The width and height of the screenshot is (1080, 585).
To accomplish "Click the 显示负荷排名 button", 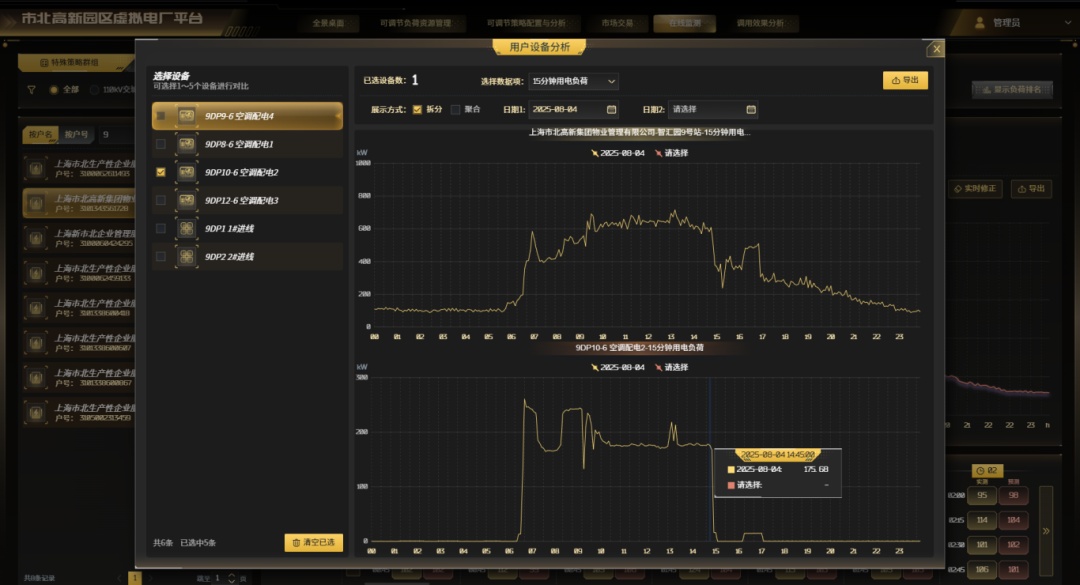I will (1012, 90).
